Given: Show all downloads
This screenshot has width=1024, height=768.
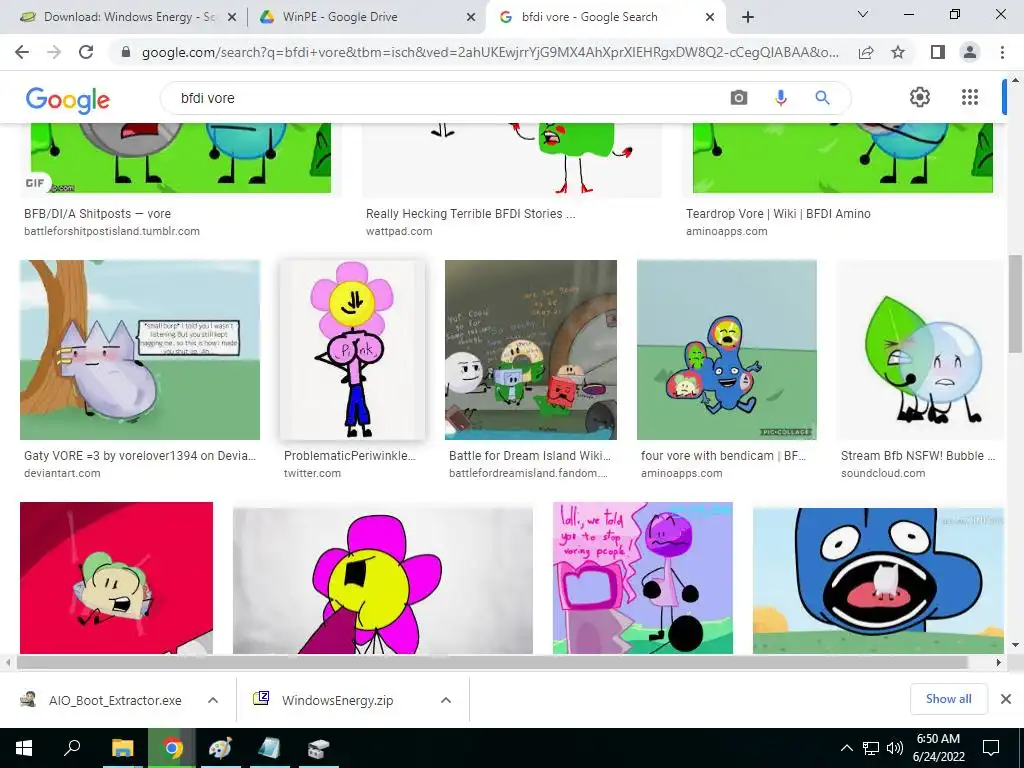Looking at the screenshot, I should pyautogui.click(x=948, y=699).
